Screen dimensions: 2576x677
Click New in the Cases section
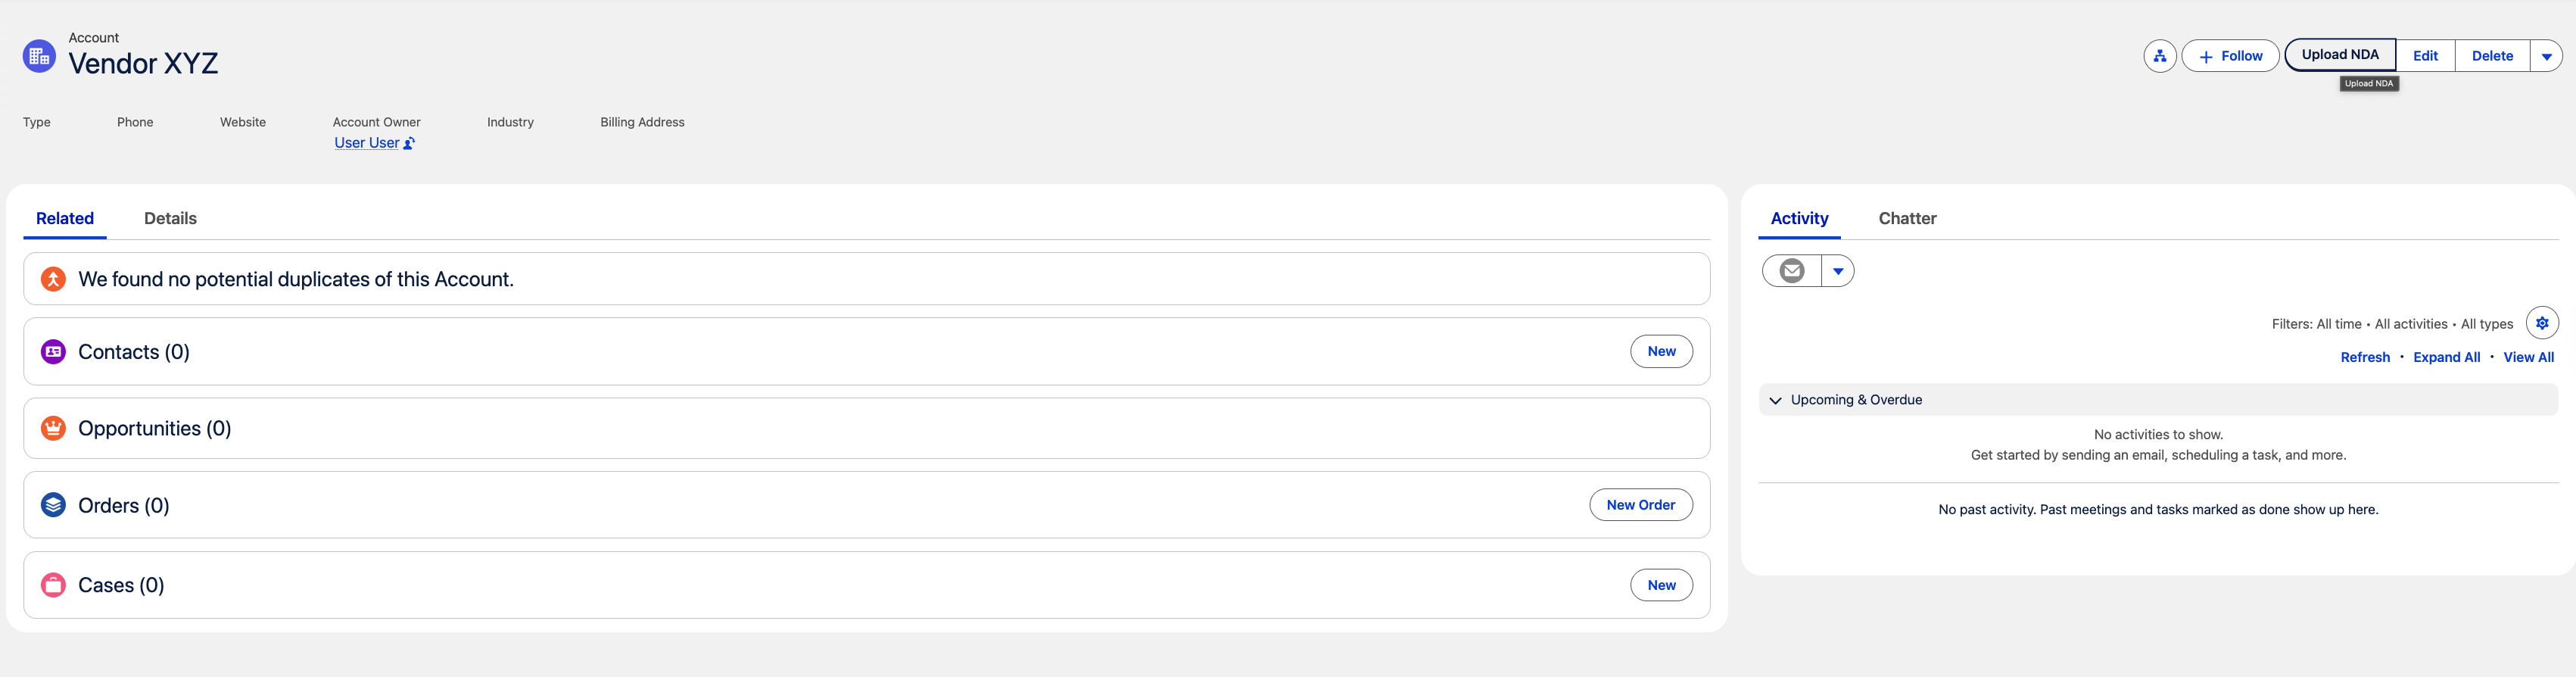pos(1661,585)
